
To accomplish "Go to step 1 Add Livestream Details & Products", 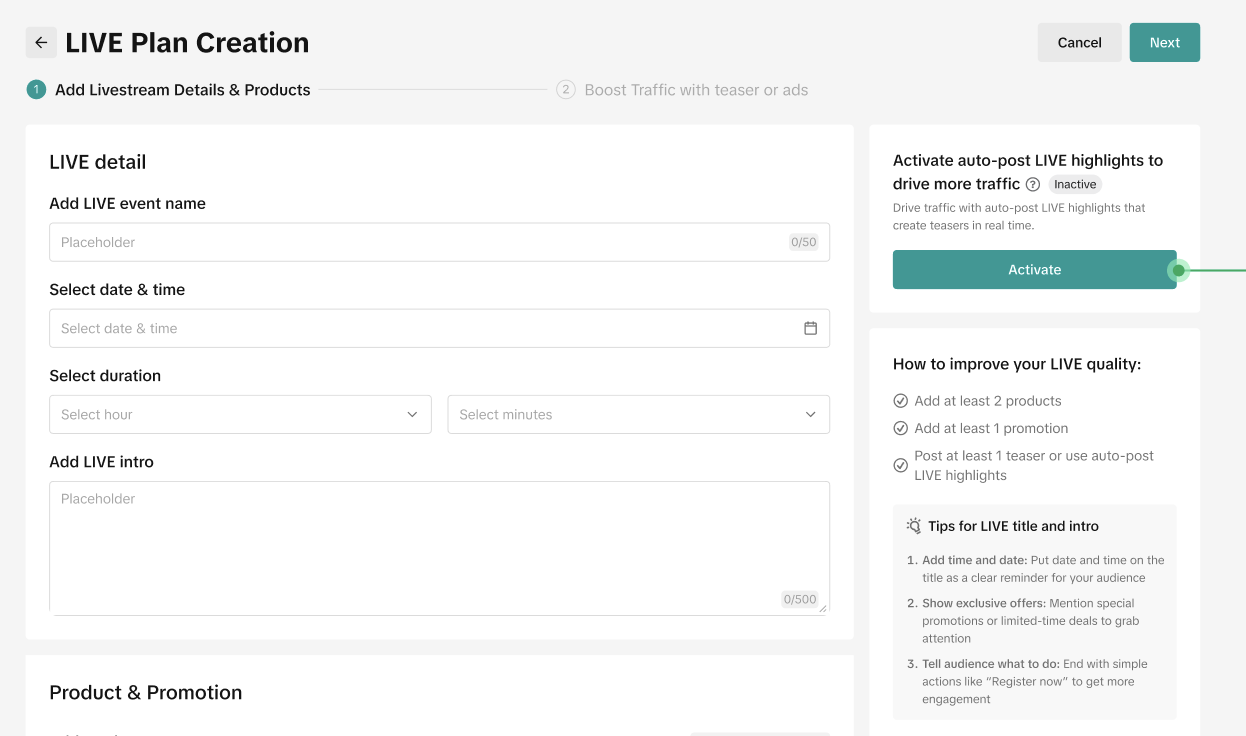I will click(182, 90).
